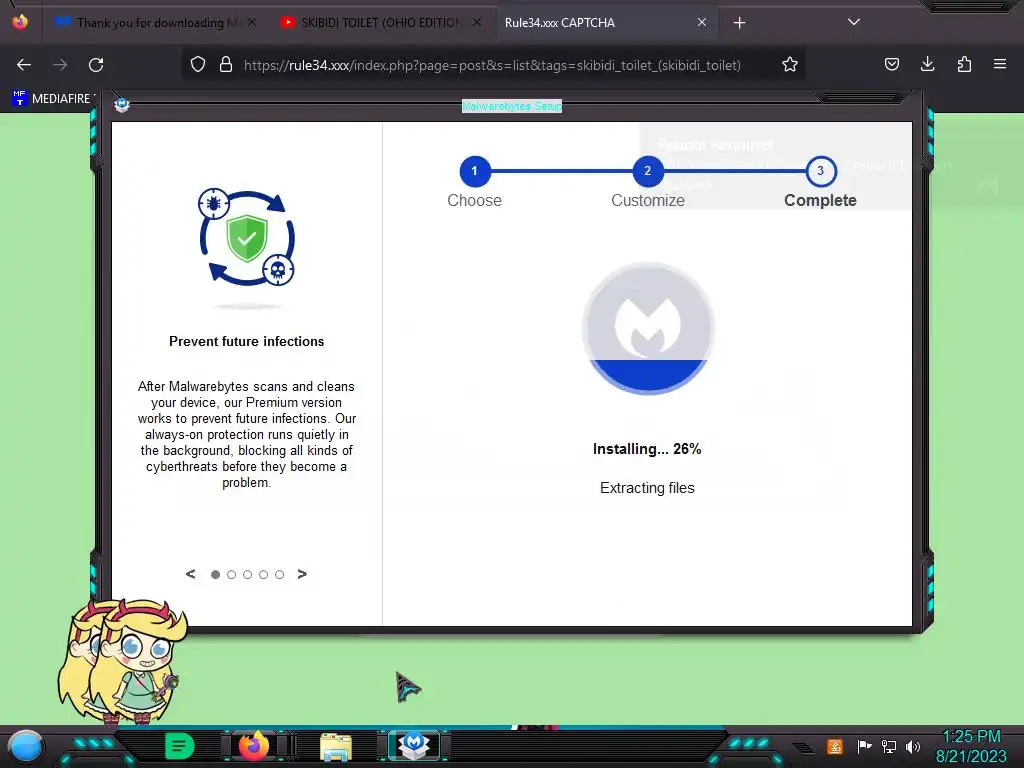Open the network tray icon

pos(889,746)
